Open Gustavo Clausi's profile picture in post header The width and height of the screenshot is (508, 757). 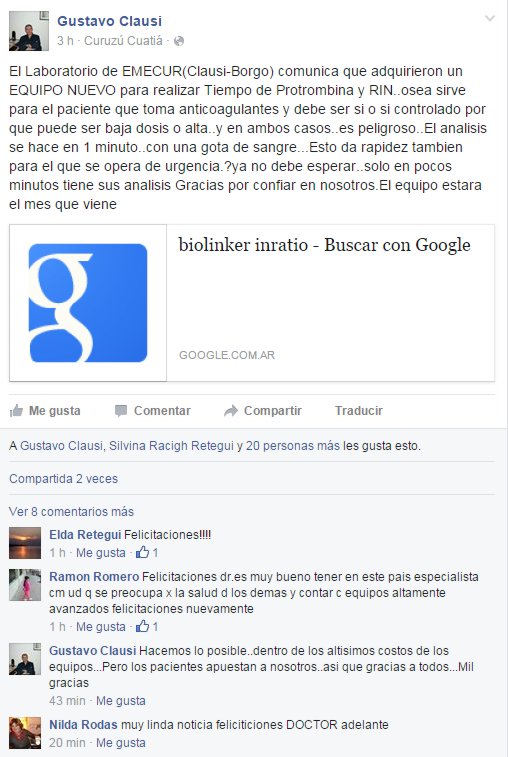pyautogui.click(x=29, y=31)
